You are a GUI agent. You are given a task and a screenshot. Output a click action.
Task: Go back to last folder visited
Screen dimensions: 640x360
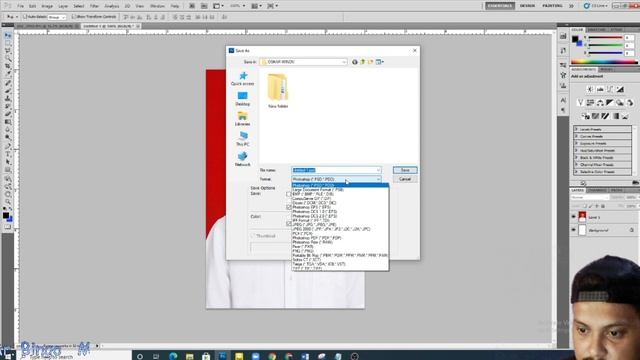(355, 62)
